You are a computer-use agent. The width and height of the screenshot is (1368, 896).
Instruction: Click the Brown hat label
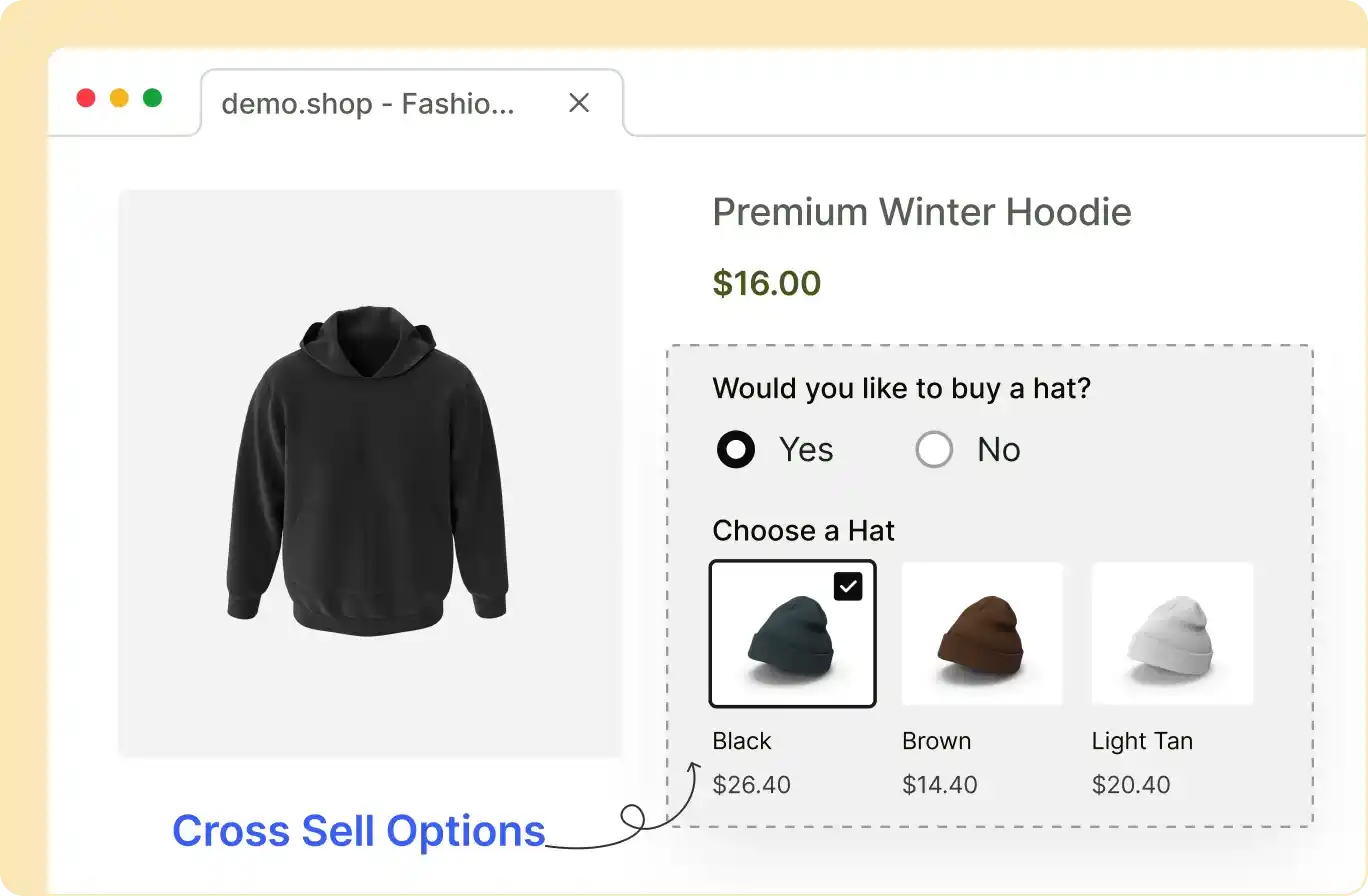(x=936, y=741)
